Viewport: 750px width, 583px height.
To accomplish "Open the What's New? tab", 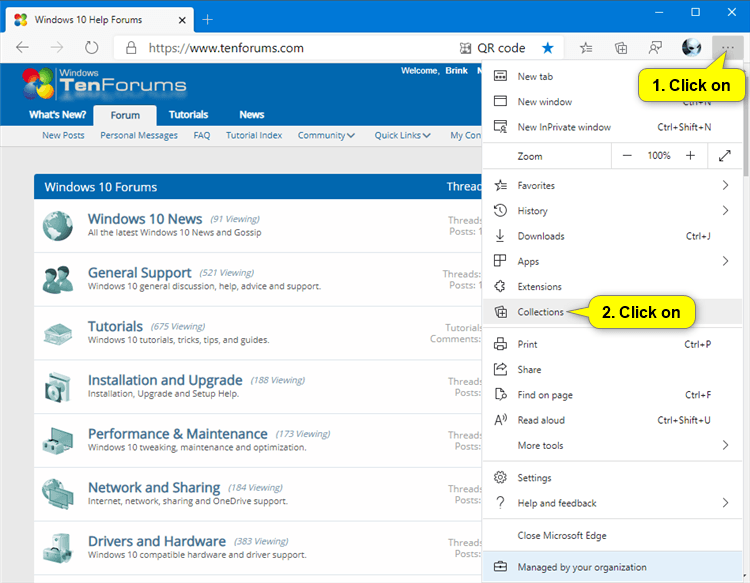I will pyautogui.click(x=57, y=115).
